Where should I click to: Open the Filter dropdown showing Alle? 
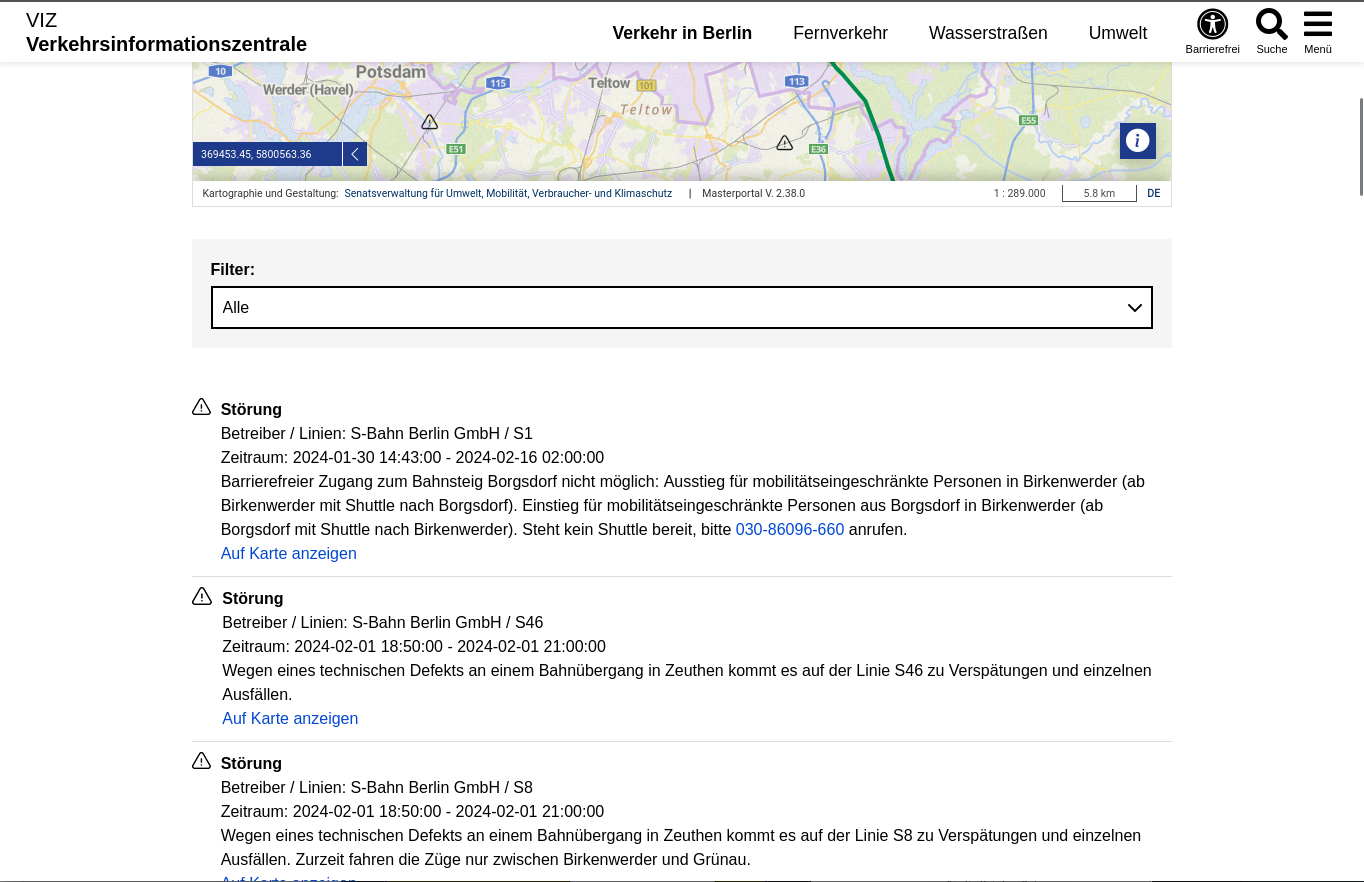tap(681, 307)
